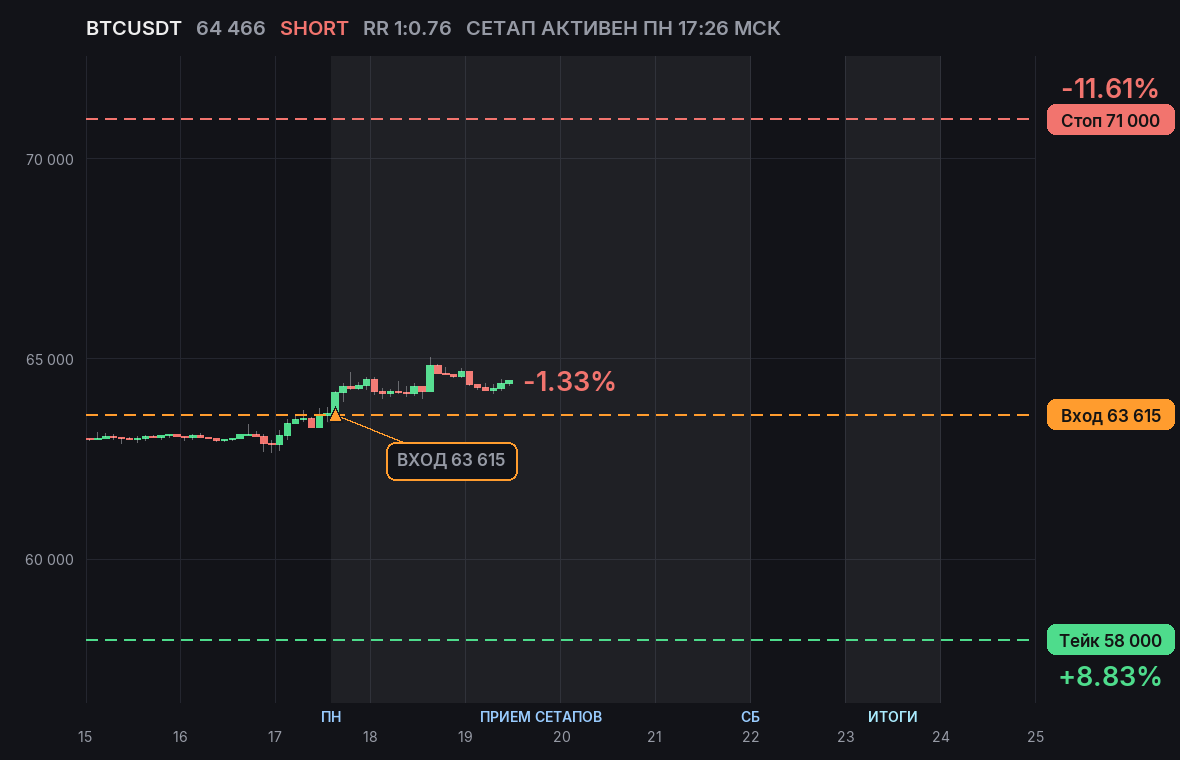Click the Стоп 71 000 red label
The height and width of the screenshot is (760, 1180).
(1110, 120)
